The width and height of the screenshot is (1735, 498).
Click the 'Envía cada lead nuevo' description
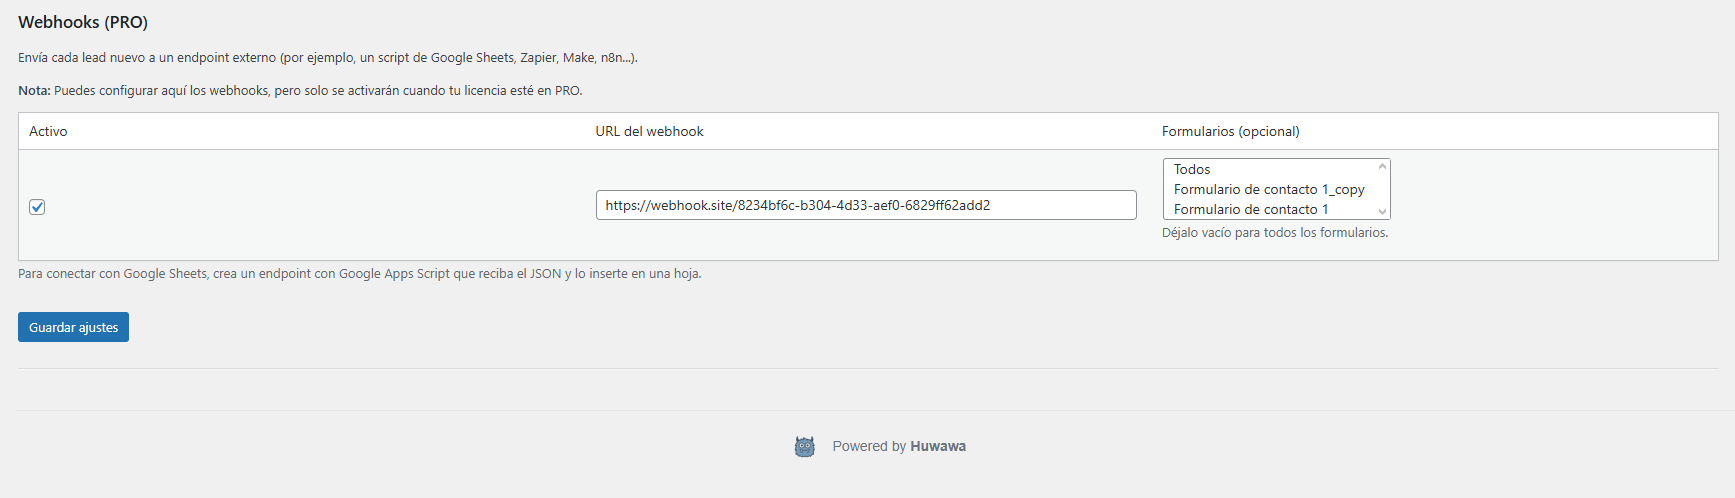pos(327,58)
